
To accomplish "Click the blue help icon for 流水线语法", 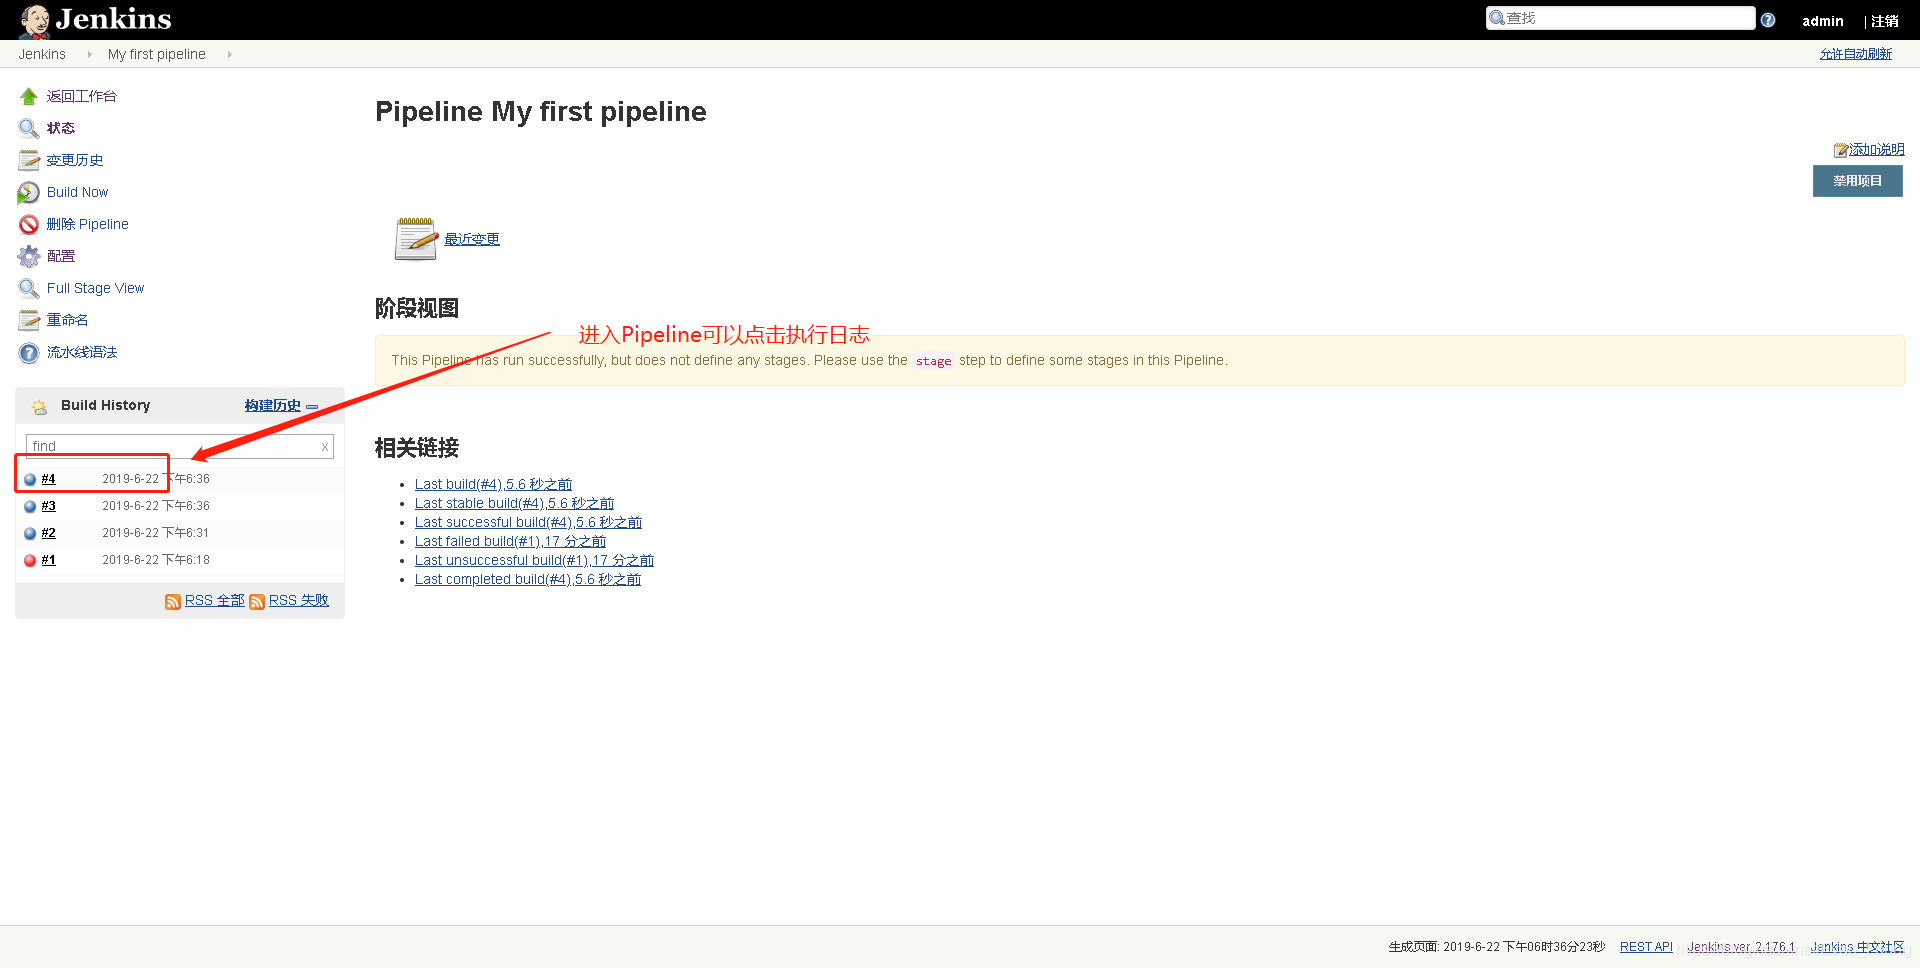I will [x=28, y=352].
